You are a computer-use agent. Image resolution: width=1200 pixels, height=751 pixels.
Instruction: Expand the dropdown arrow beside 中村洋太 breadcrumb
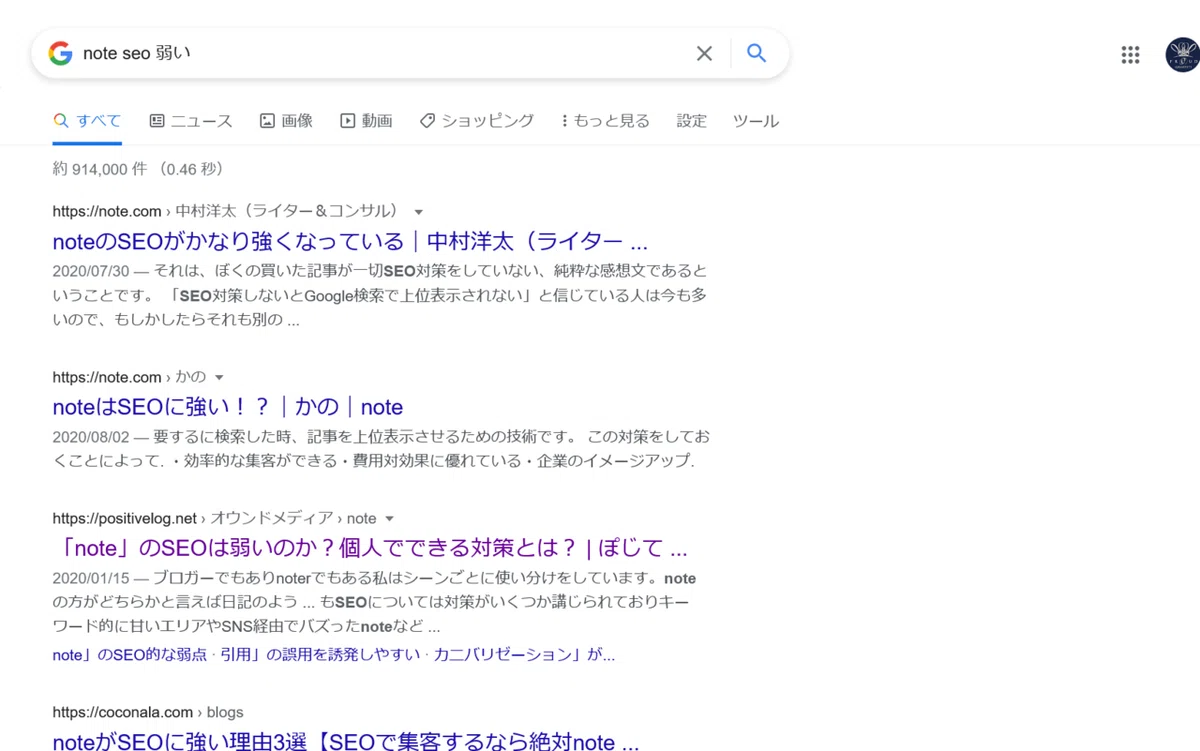(x=419, y=212)
